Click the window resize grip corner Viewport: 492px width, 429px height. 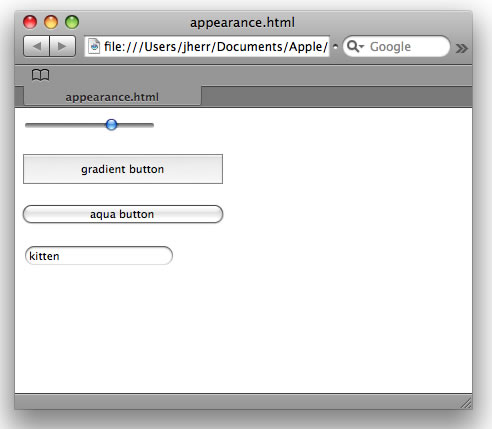tap(466, 403)
